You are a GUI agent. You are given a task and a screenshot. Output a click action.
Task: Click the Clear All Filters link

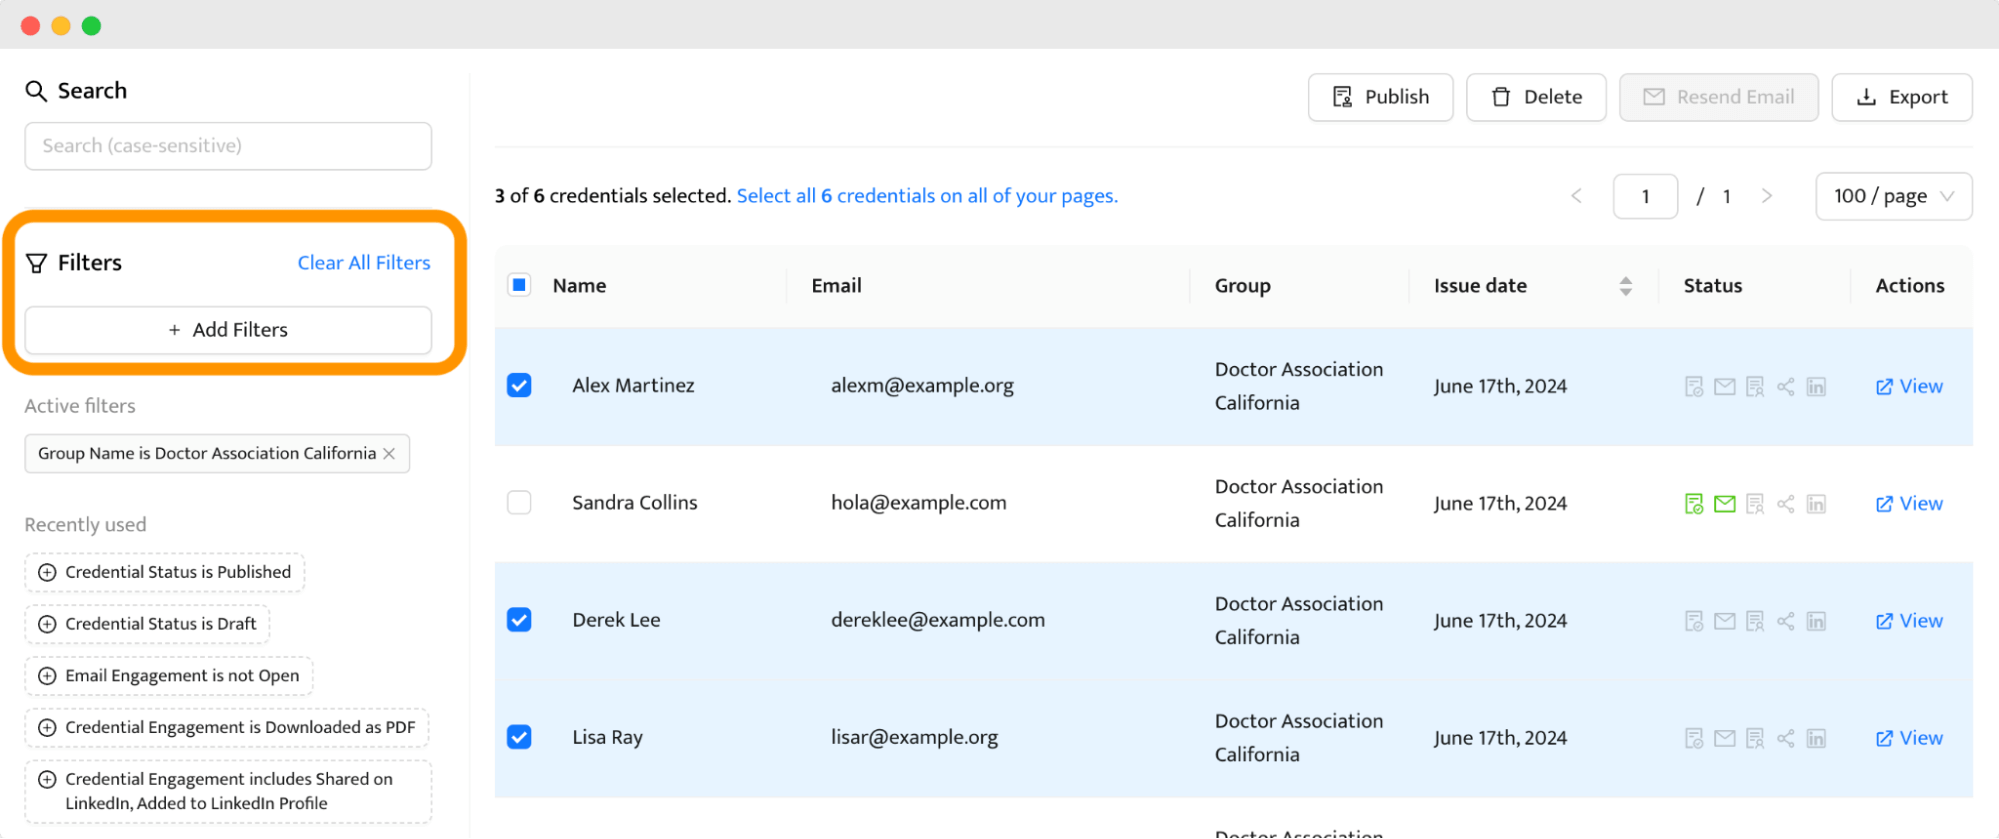(364, 263)
